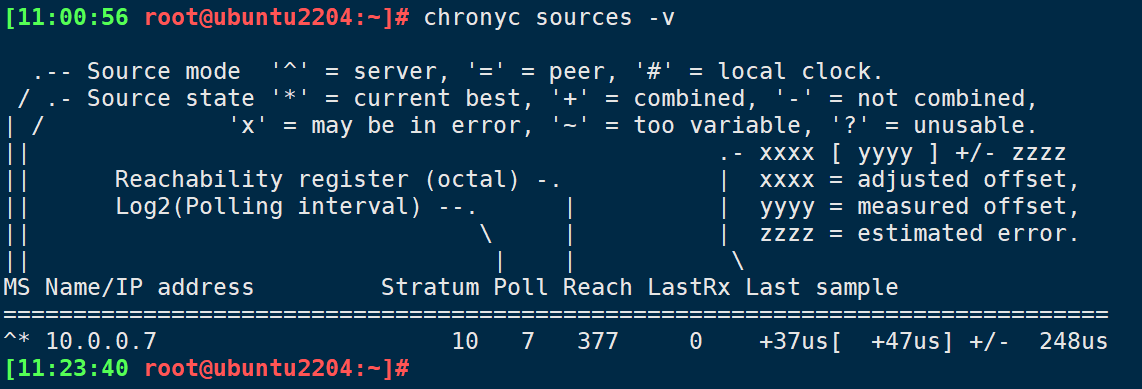Viewport: 1142px width, 389px height.
Task: Click the estimated error 248us
Action: coord(1074,341)
